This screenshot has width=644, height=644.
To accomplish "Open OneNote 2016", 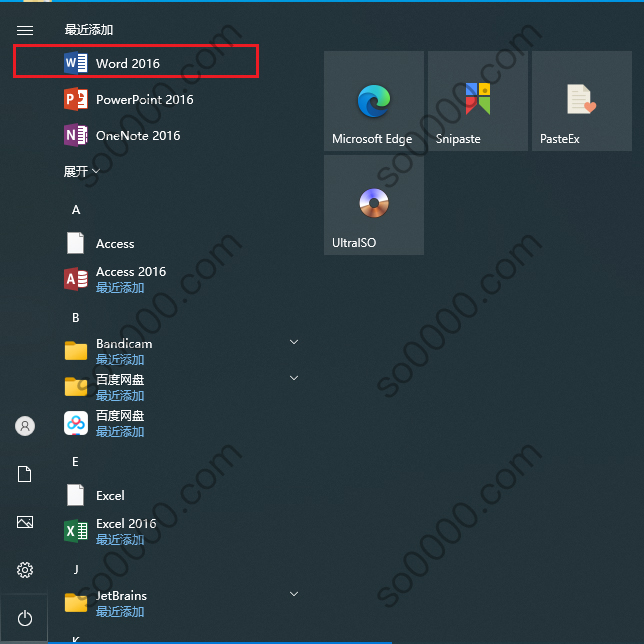I will coord(179,136).
